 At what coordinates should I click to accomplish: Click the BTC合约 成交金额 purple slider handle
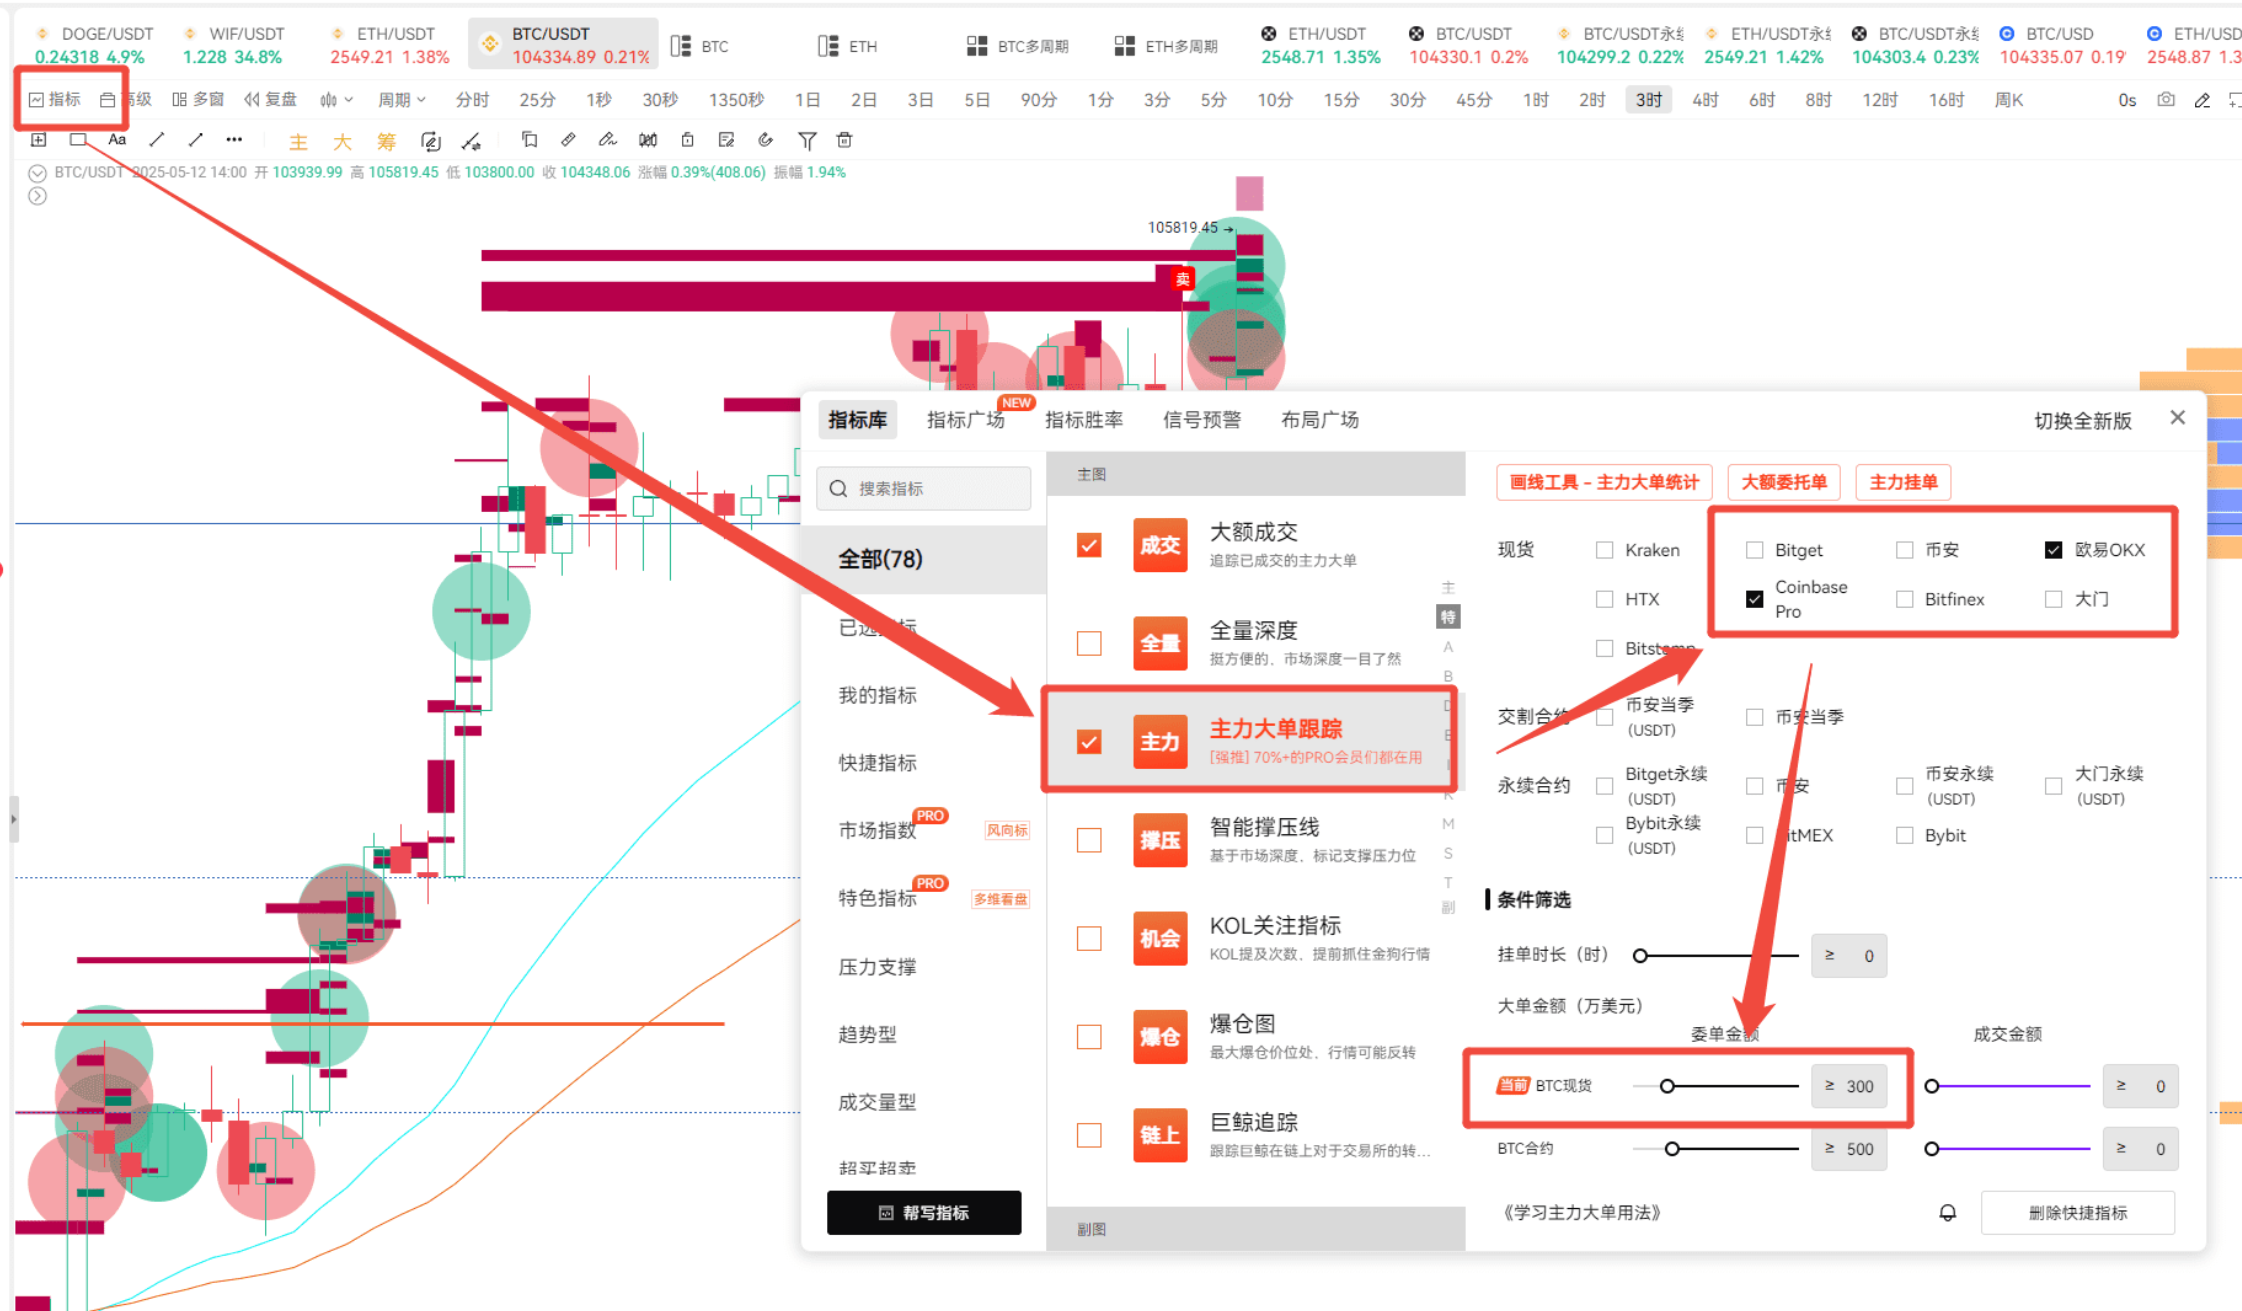point(1932,1149)
